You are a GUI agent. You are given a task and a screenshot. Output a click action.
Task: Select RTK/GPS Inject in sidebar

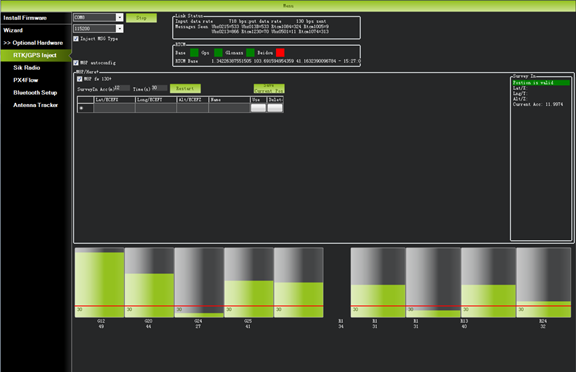(35, 55)
